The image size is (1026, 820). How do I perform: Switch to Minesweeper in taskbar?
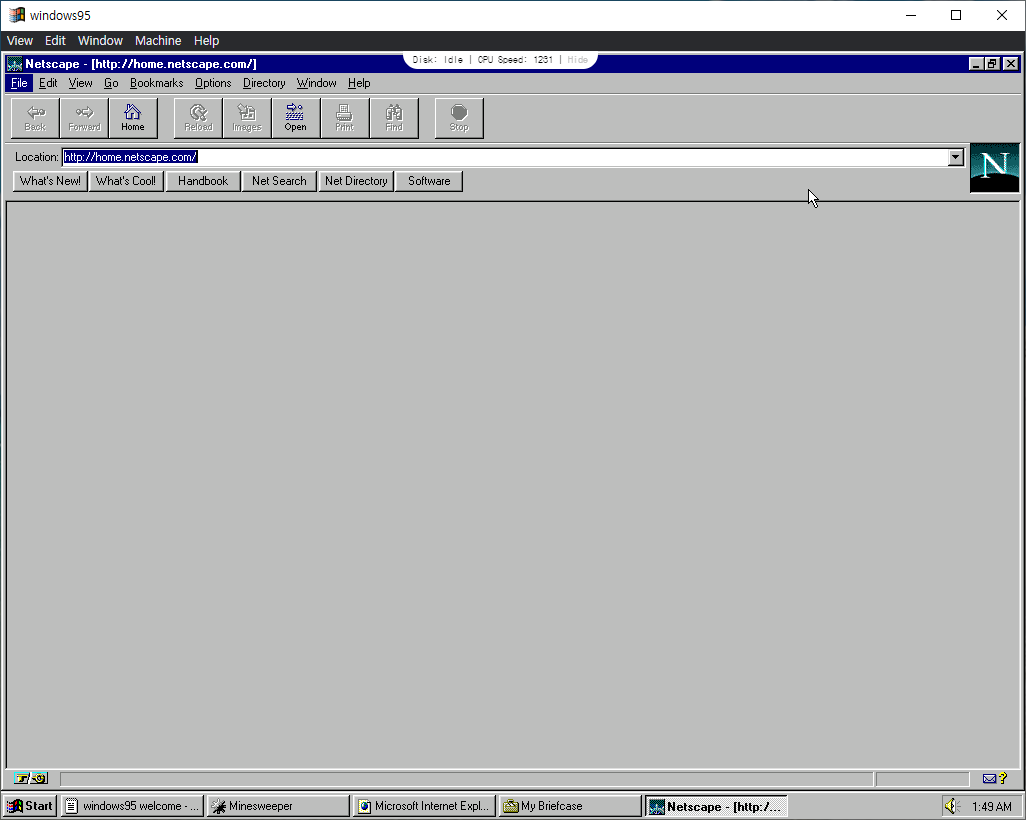tap(278, 806)
